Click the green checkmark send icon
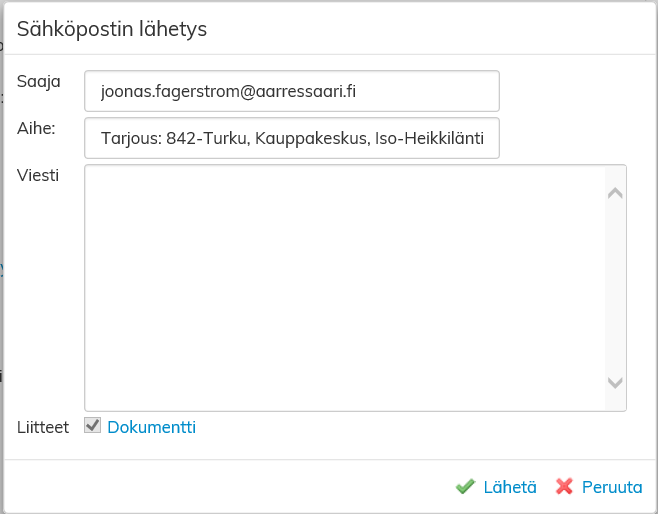Viewport: 658px width, 514px height. pos(465,487)
